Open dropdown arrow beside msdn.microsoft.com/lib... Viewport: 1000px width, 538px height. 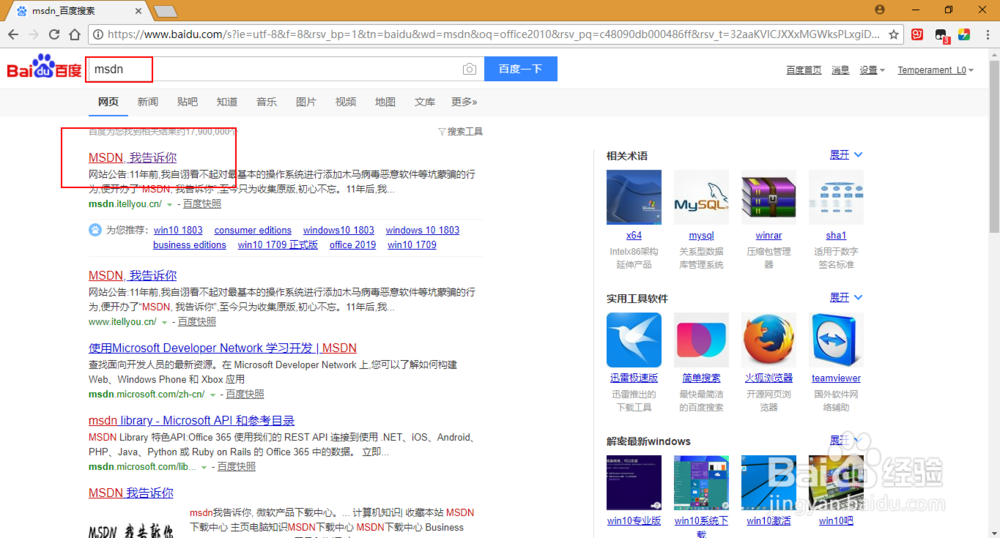click(x=204, y=467)
